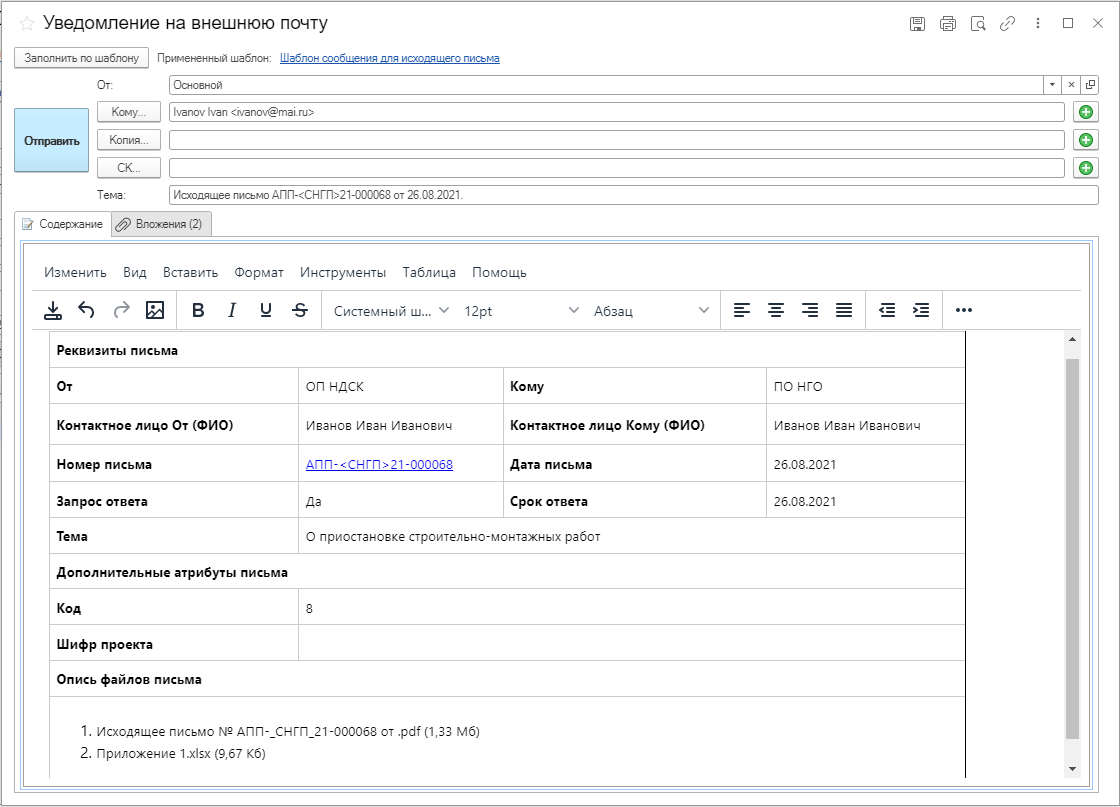The height and width of the screenshot is (807, 1120).
Task: Switch to the Содержание tab
Action: (x=63, y=224)
